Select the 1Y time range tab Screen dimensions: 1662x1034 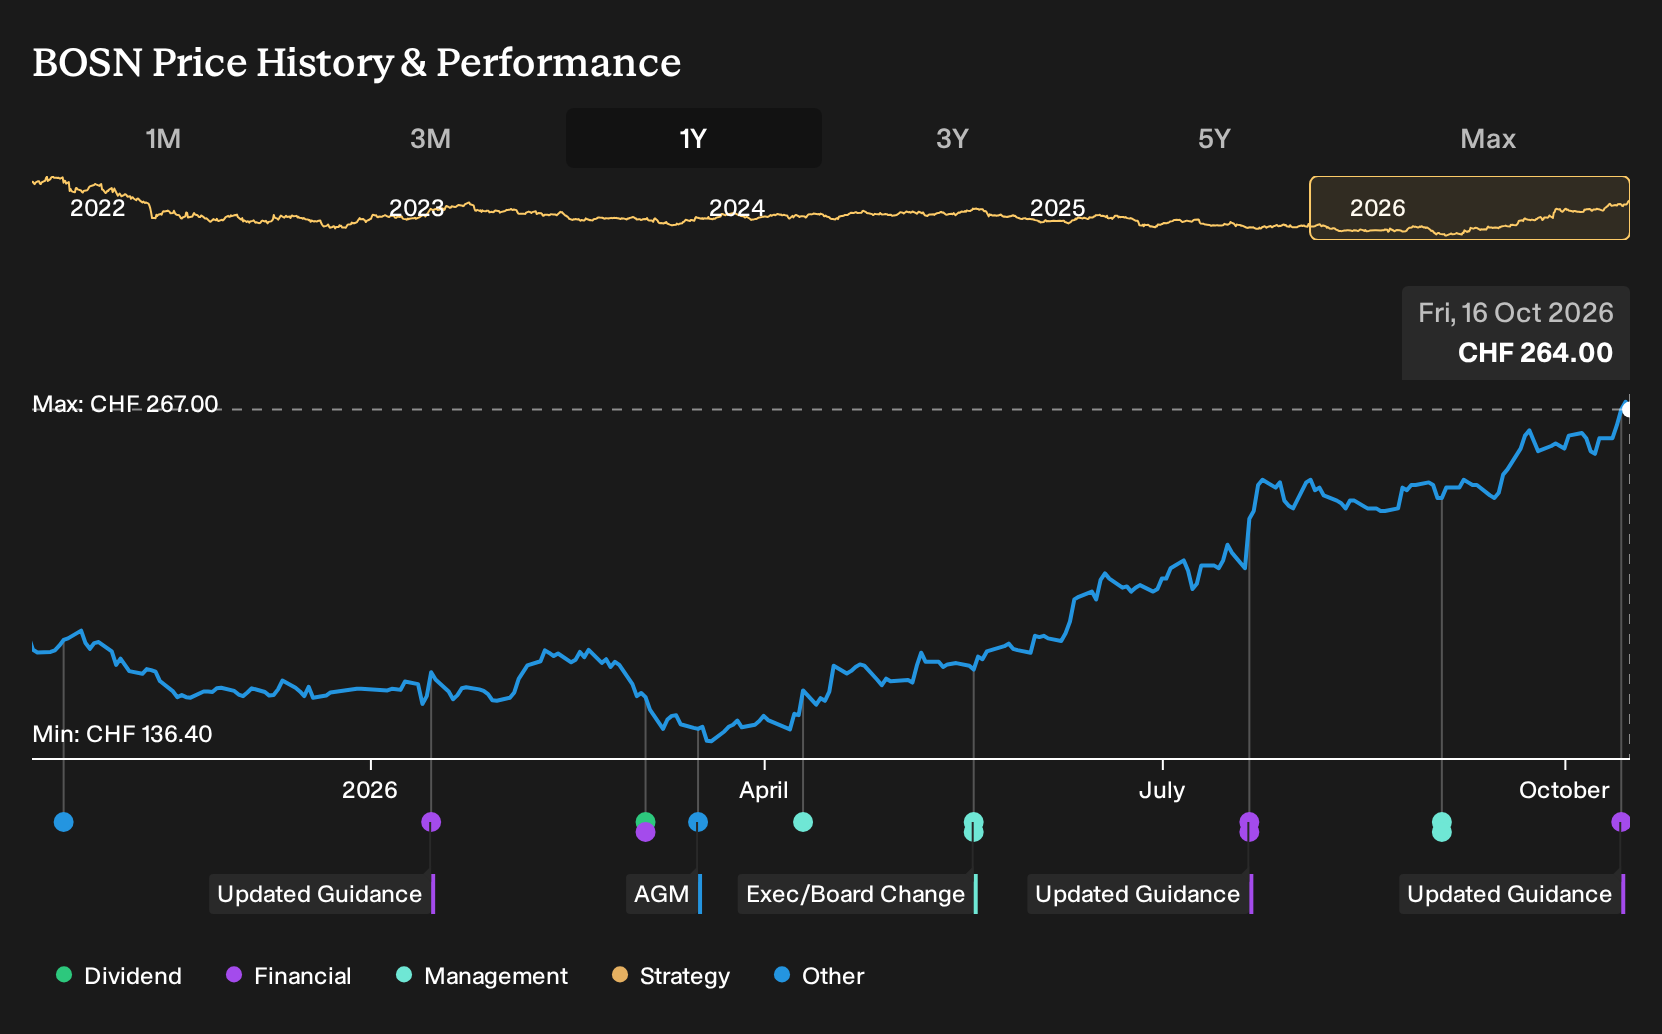pyautogui.click(x=694, y=138)
